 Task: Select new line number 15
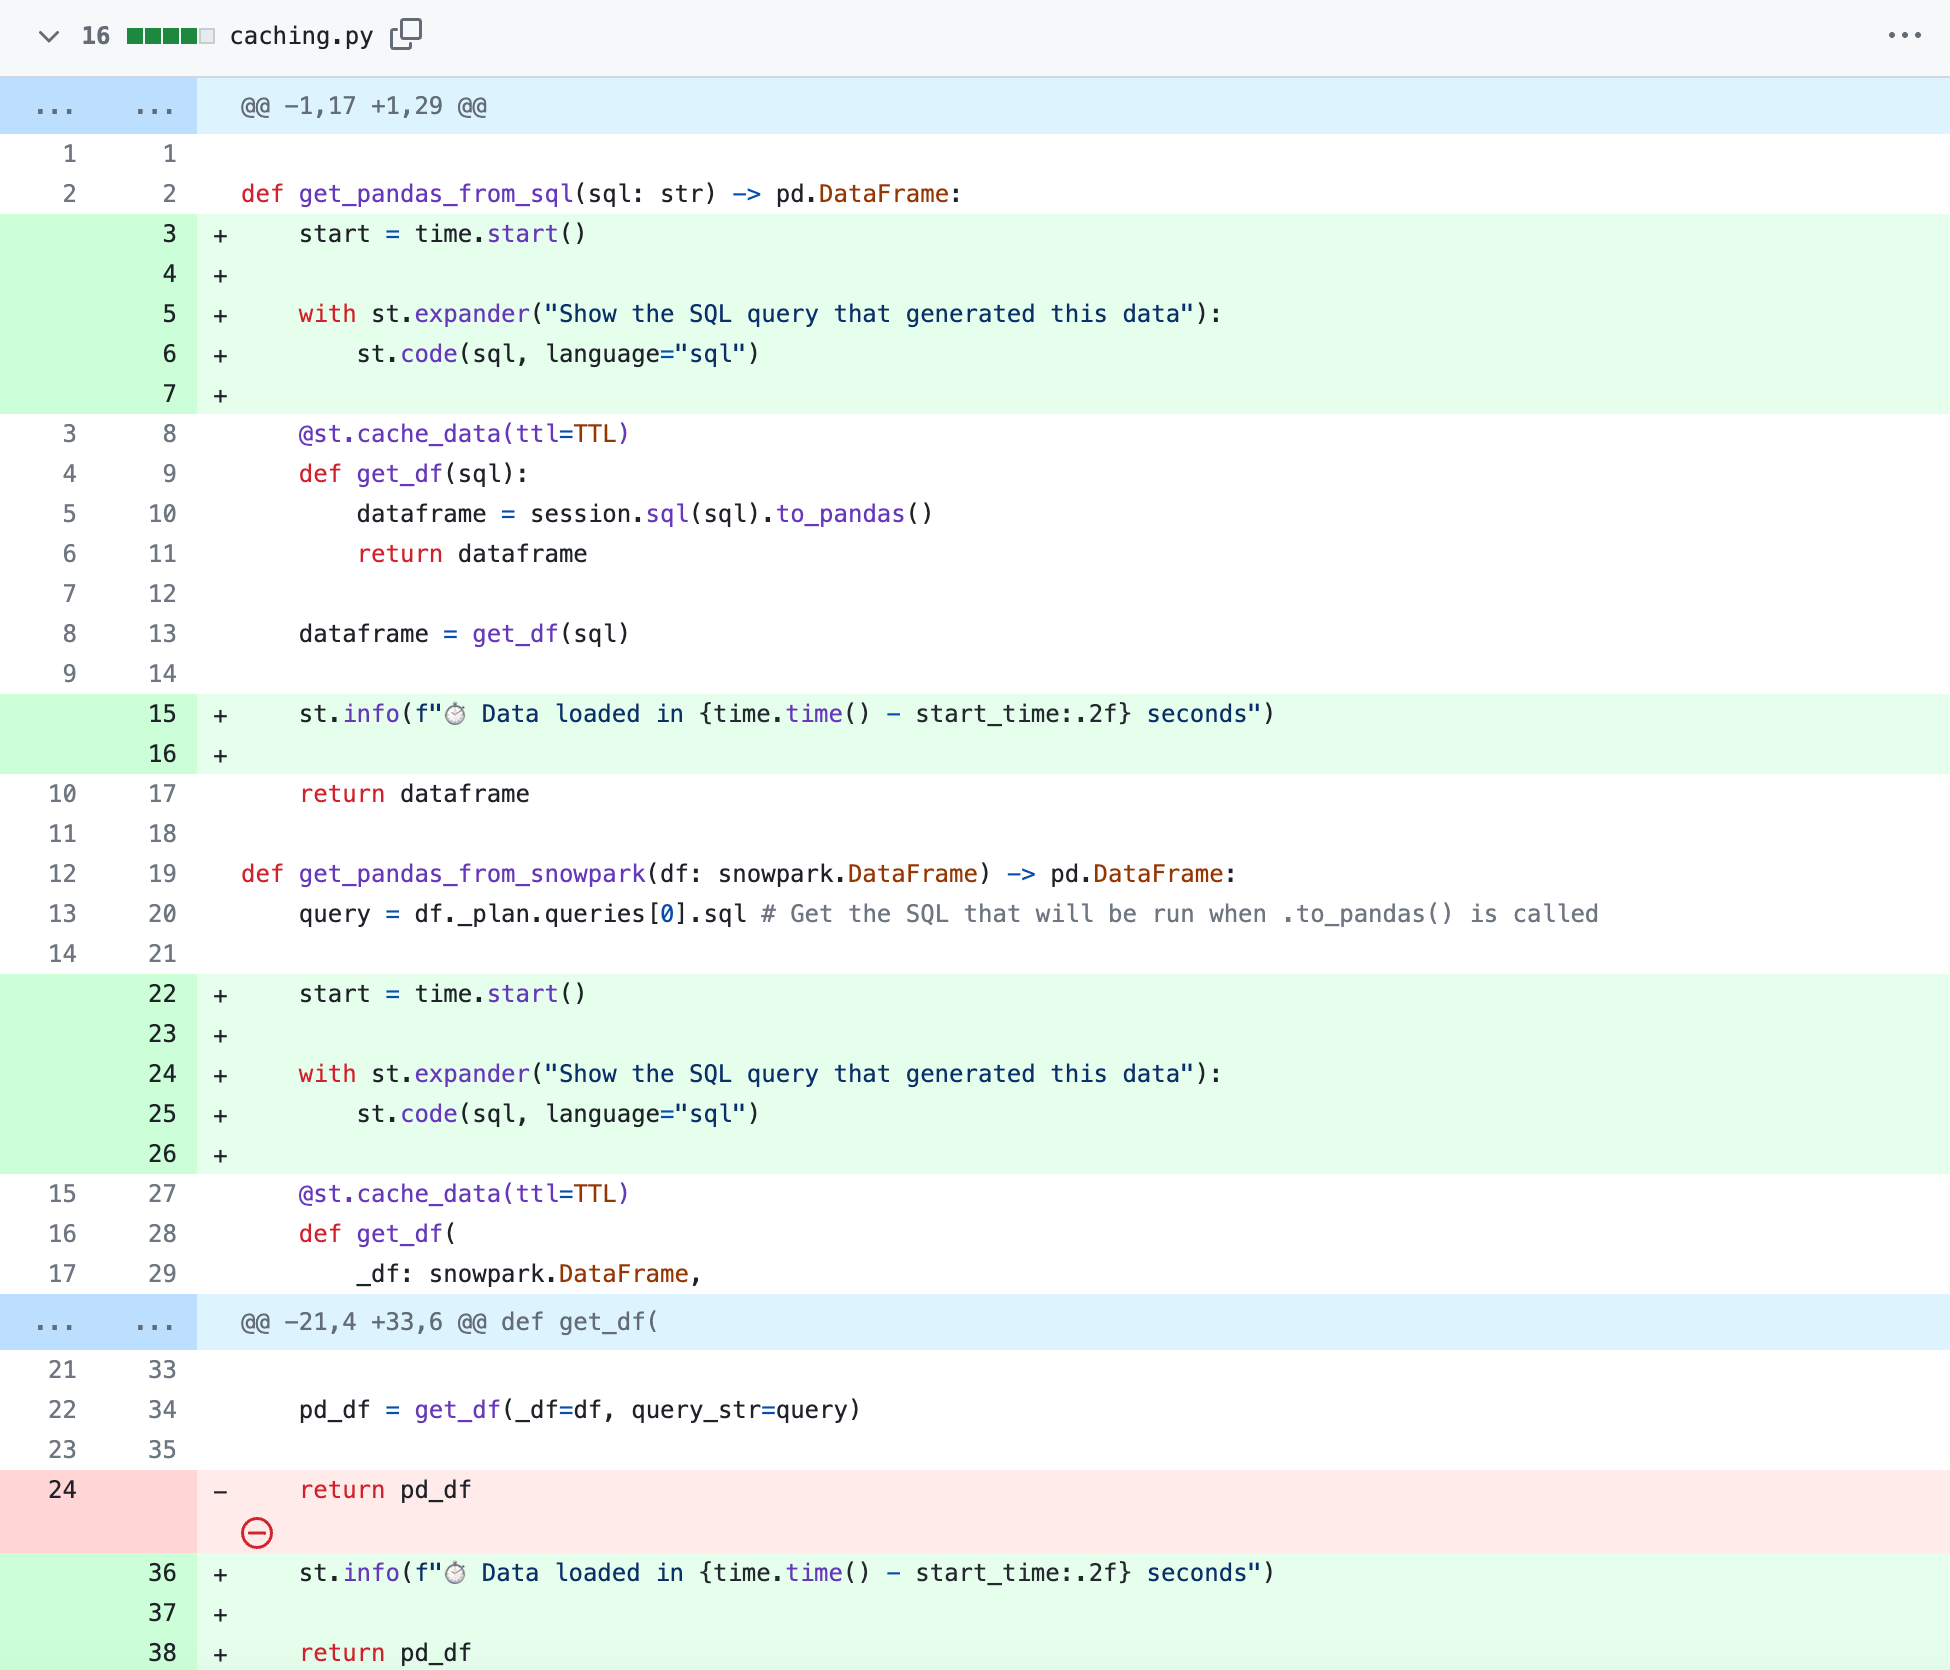point(162,713)
